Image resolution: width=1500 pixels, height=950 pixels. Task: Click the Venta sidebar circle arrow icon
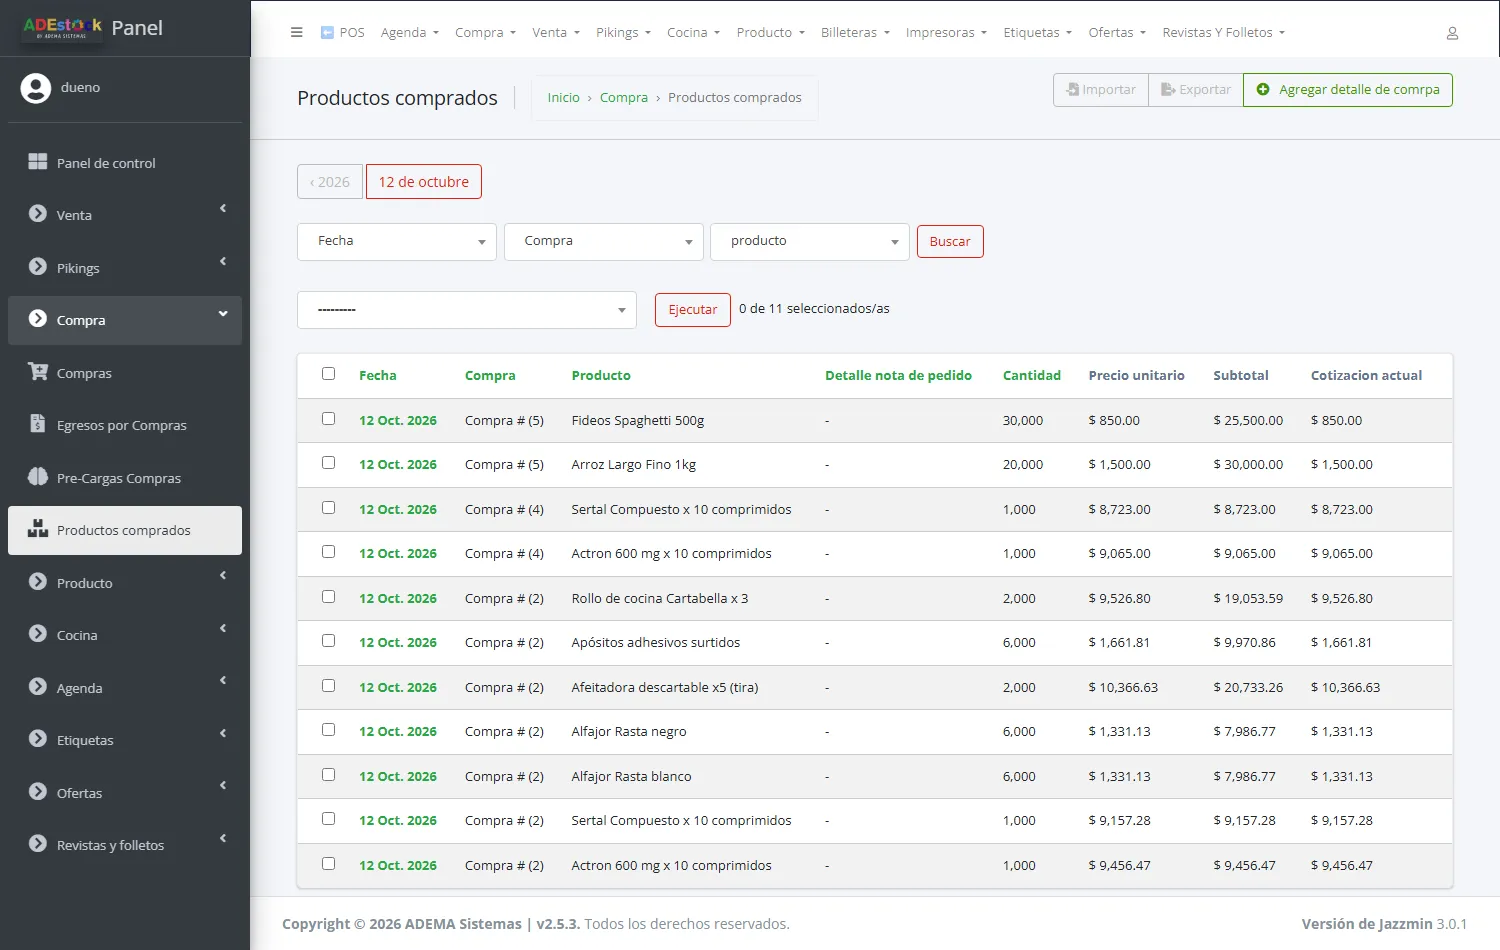click(38, 214)
